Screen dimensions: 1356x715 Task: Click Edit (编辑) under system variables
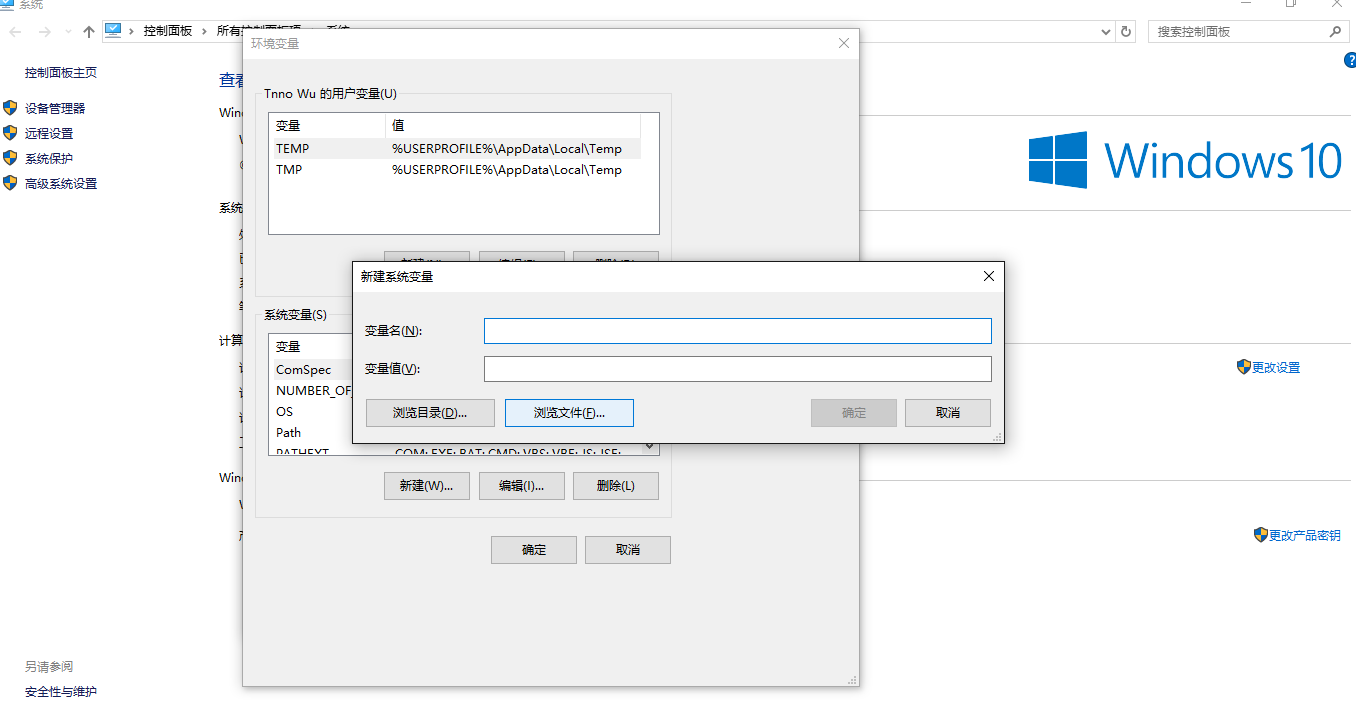[x=522, y=486]
